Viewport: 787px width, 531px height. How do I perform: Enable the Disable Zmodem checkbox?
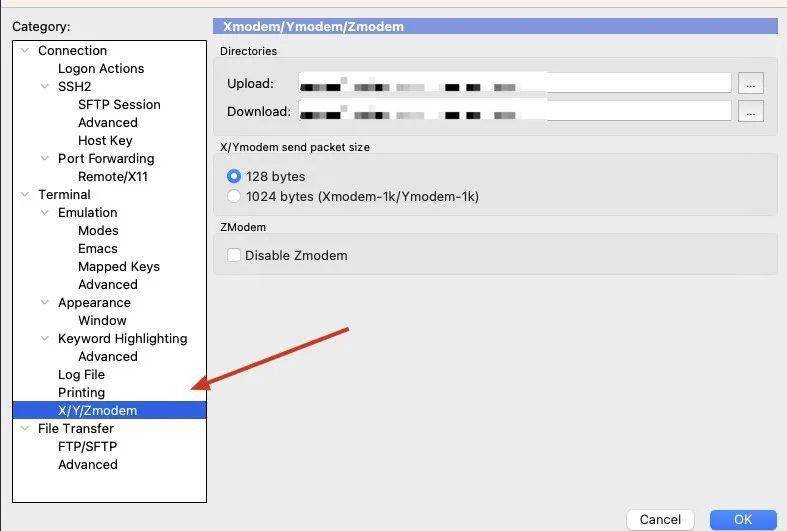[234, 255]
